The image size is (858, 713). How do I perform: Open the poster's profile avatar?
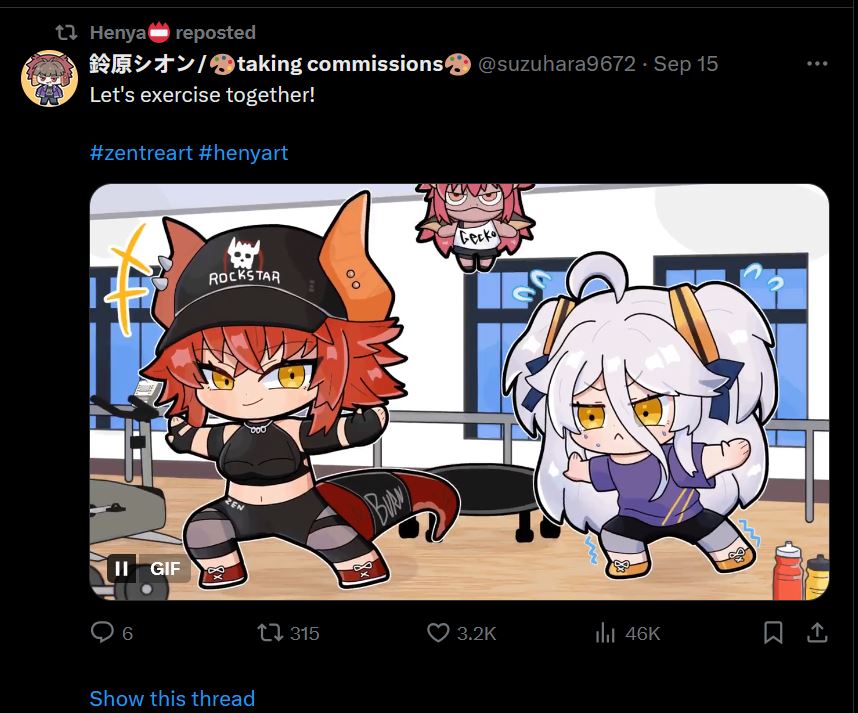49,78
